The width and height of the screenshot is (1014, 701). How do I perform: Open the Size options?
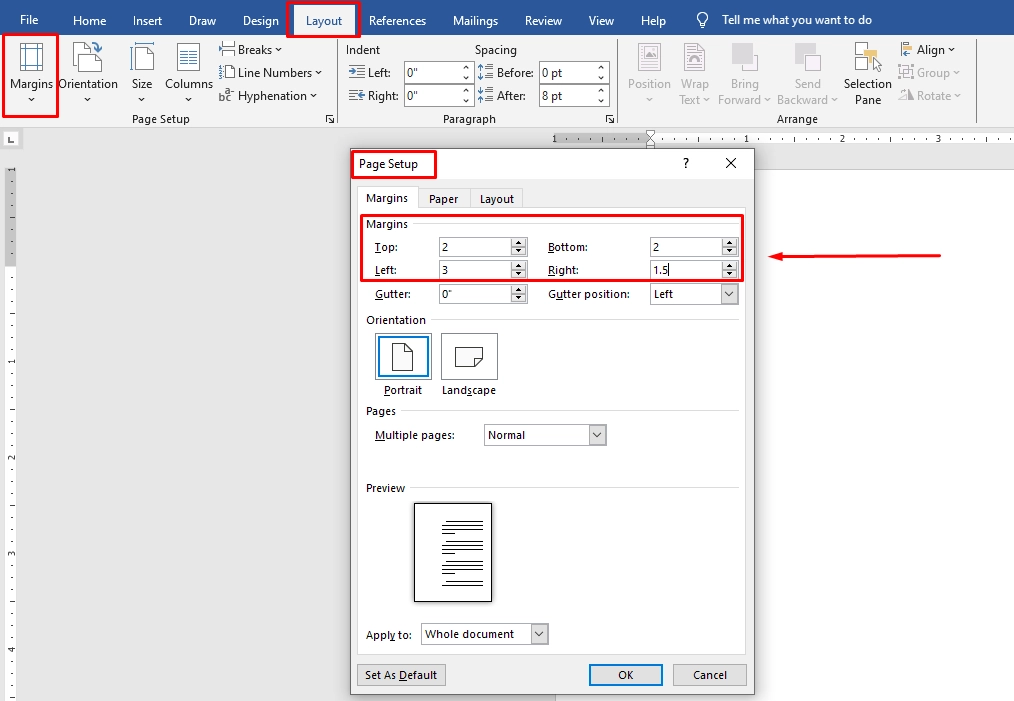click(141, 72)
